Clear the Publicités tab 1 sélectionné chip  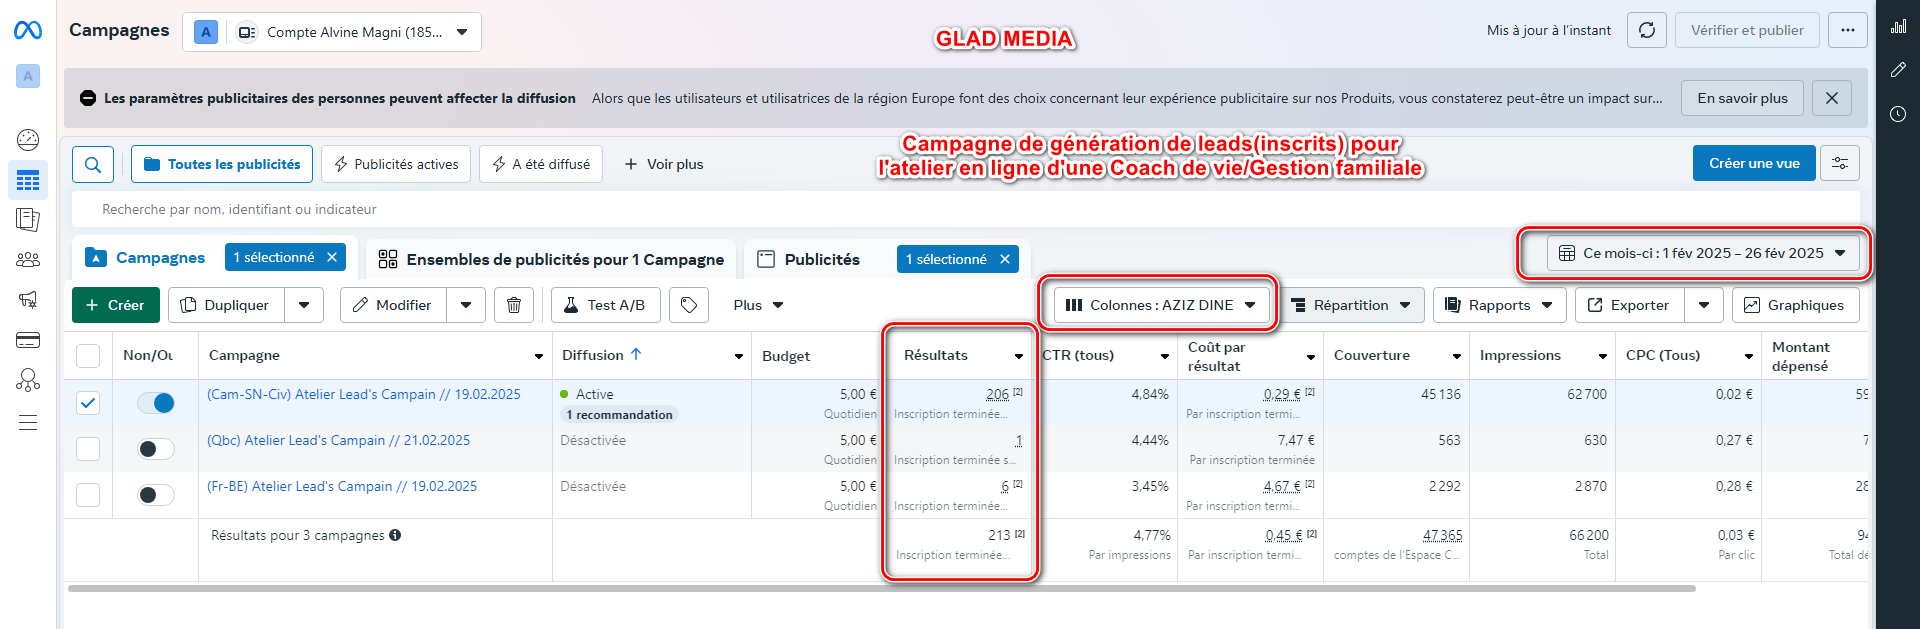1005,259
